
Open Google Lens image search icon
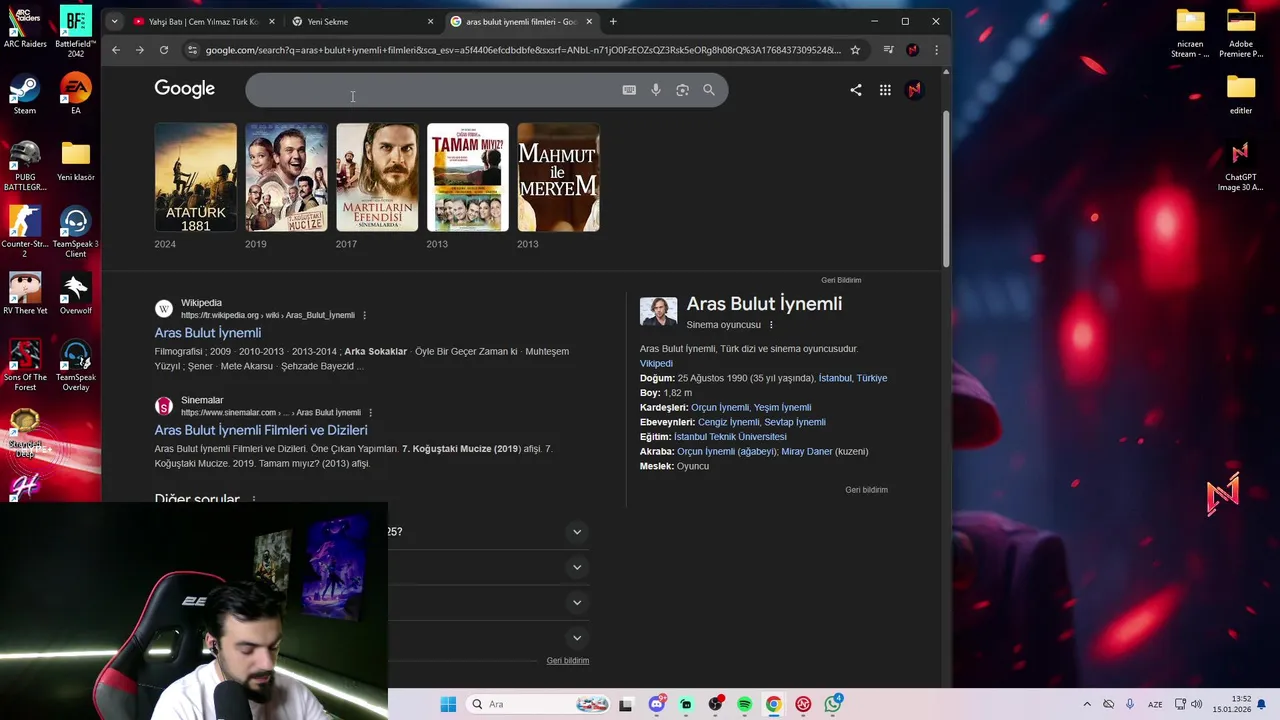[x=682, y=90]
